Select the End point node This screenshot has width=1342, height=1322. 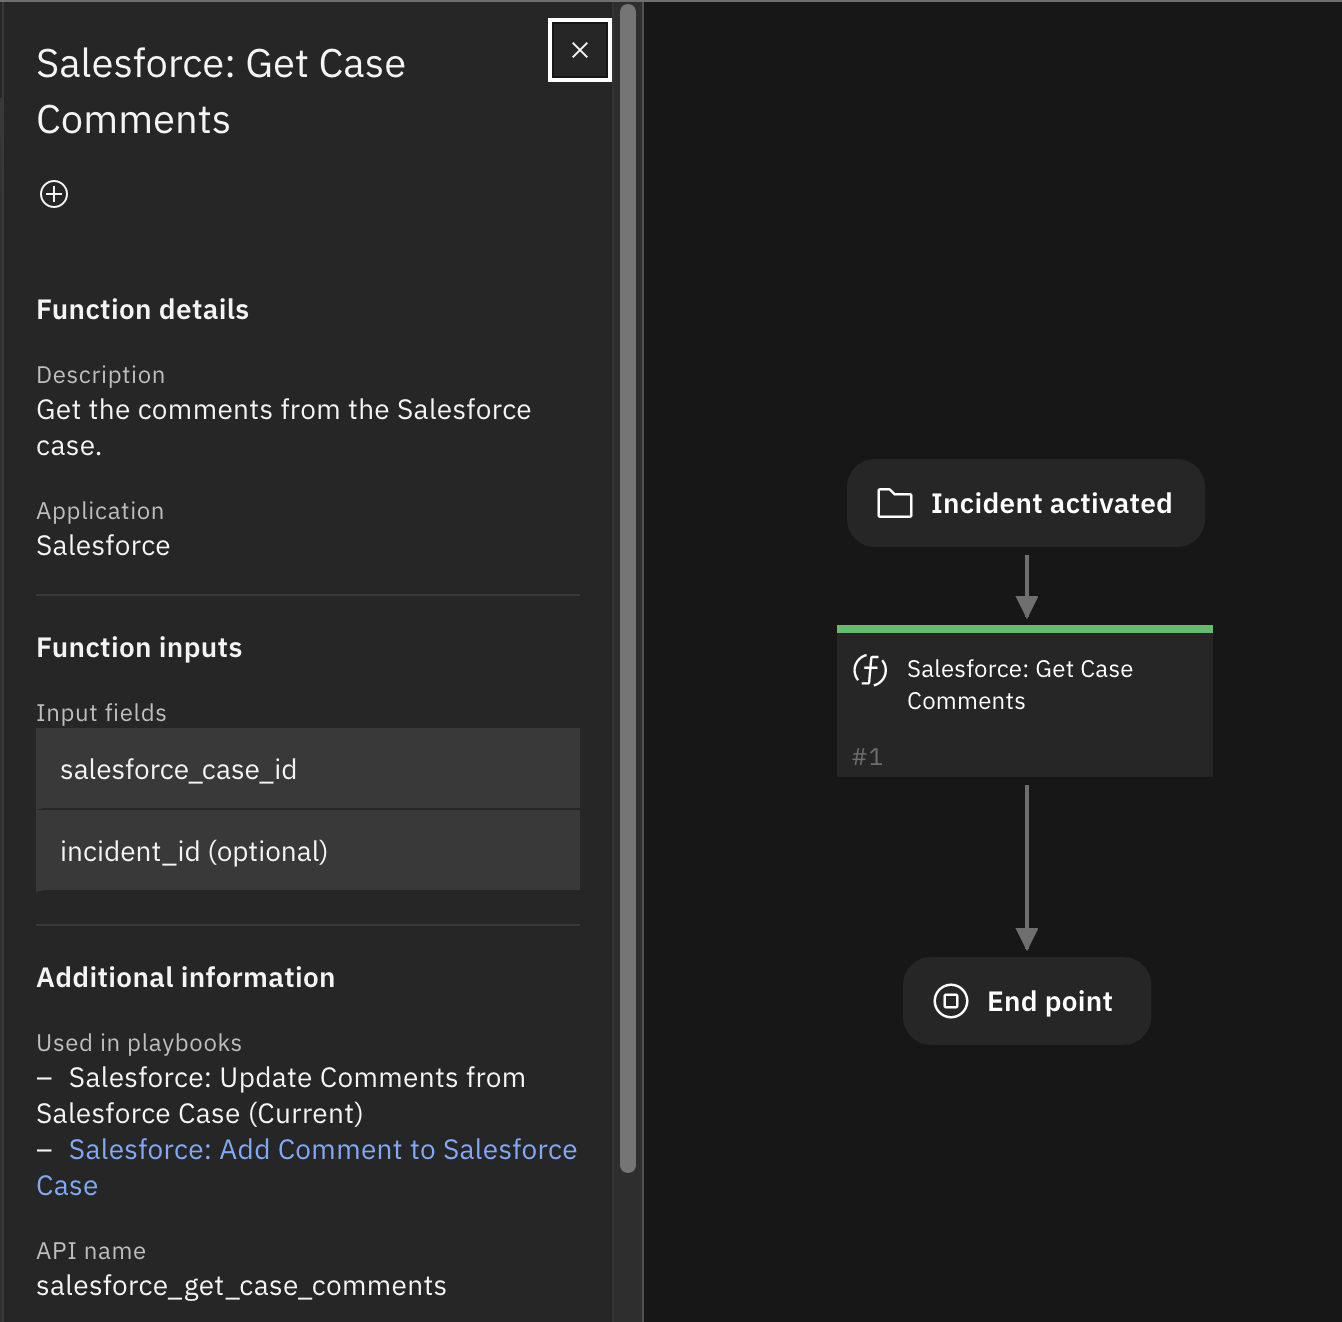point(1027,1001)
